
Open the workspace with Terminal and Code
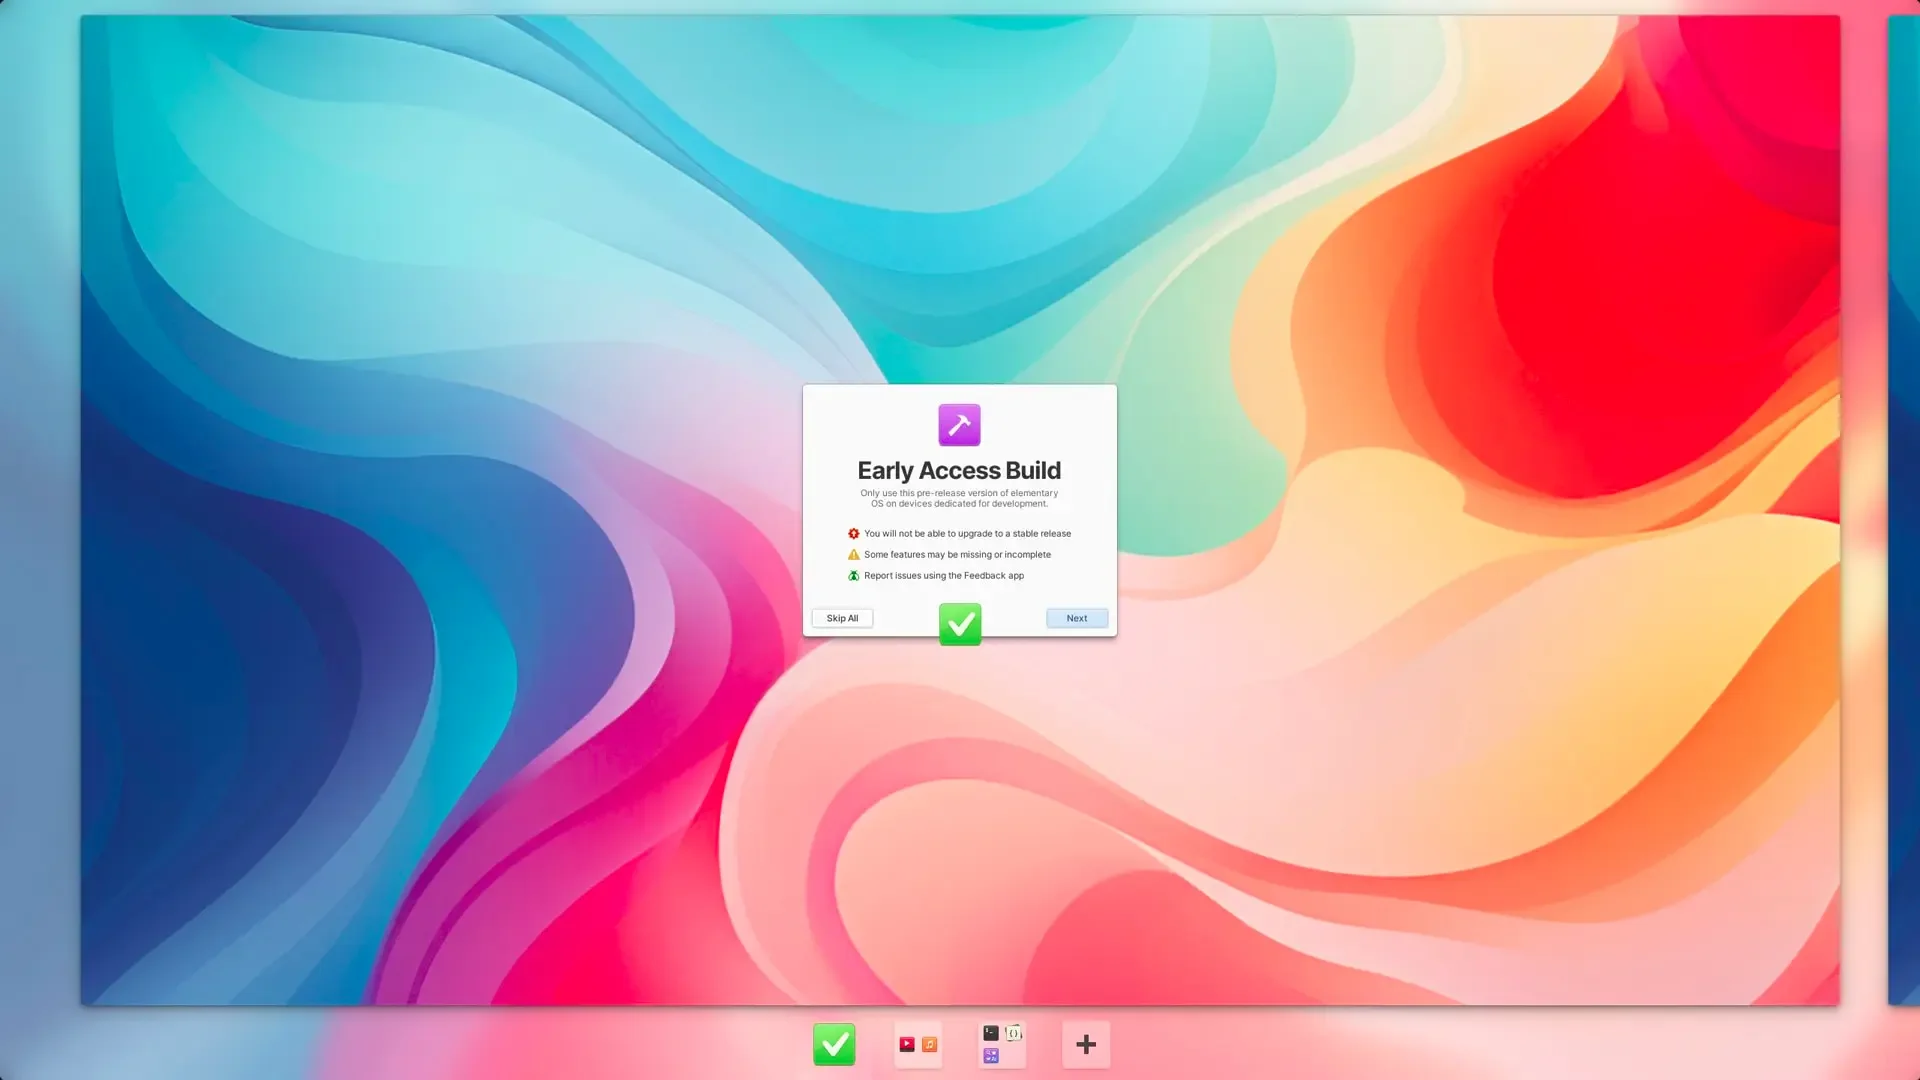[x=1002, y=1044]
